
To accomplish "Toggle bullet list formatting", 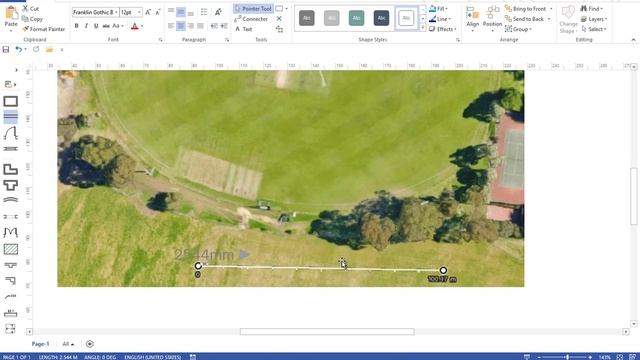I will (204, 11).
